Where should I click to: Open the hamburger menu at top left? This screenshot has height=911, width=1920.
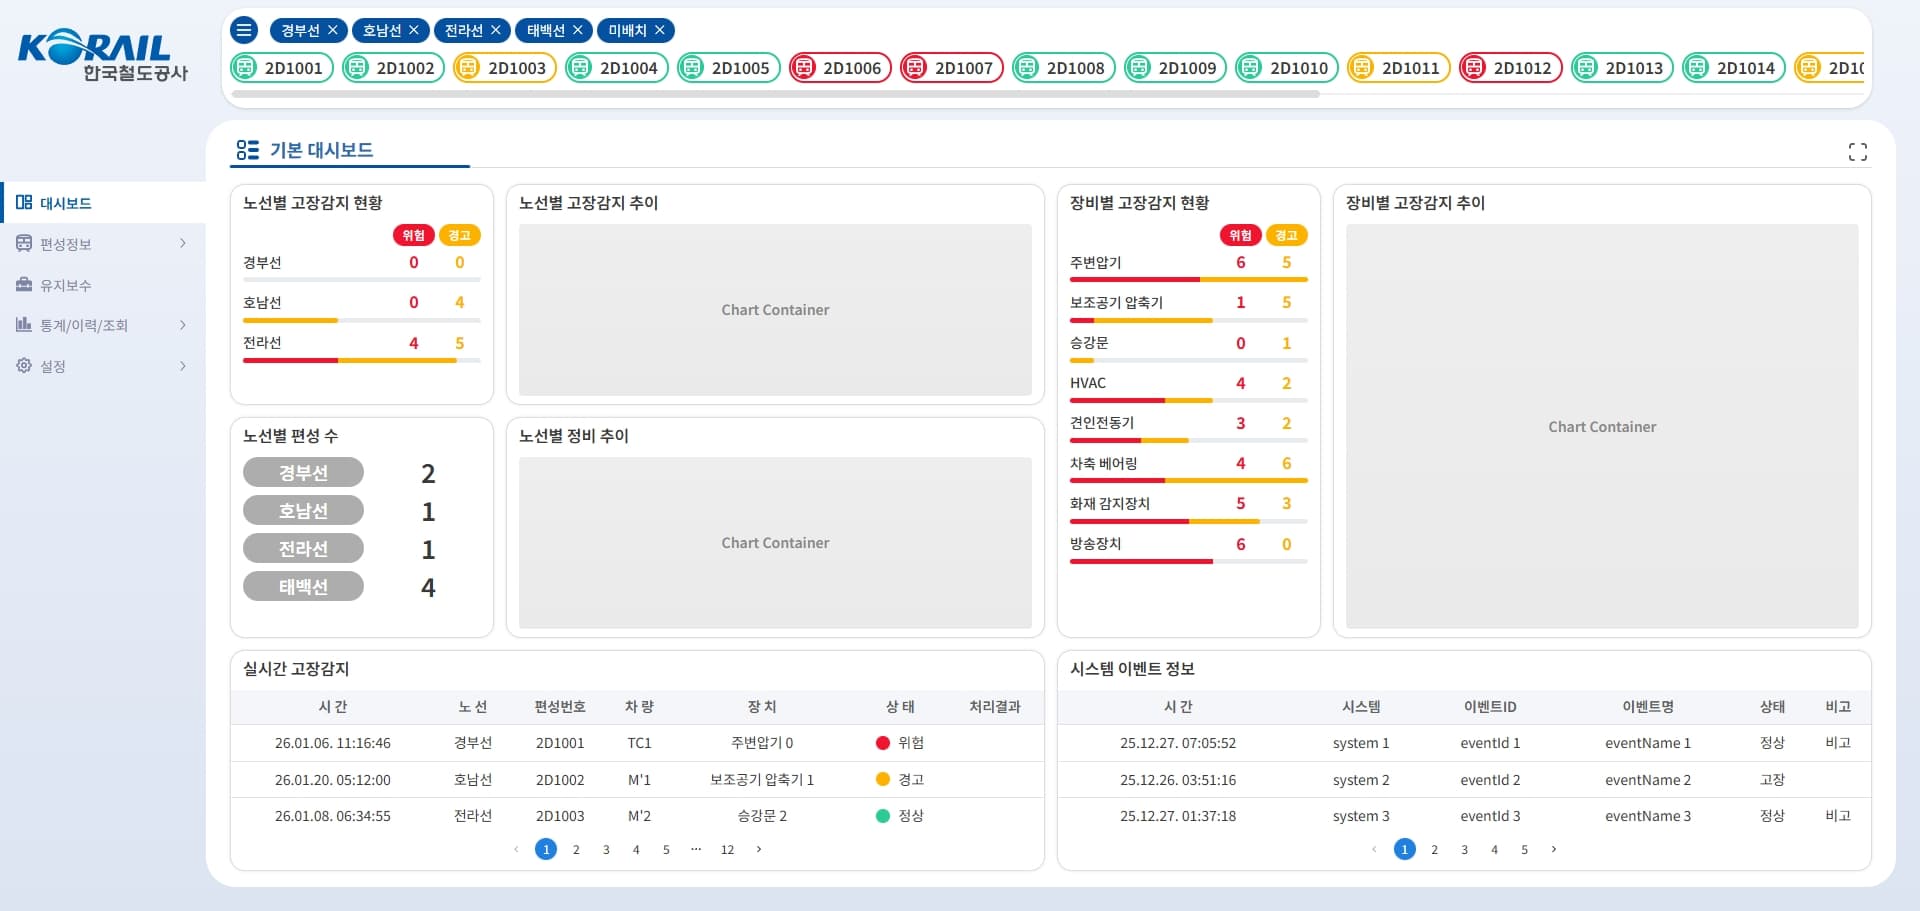[x=243, y=29]
